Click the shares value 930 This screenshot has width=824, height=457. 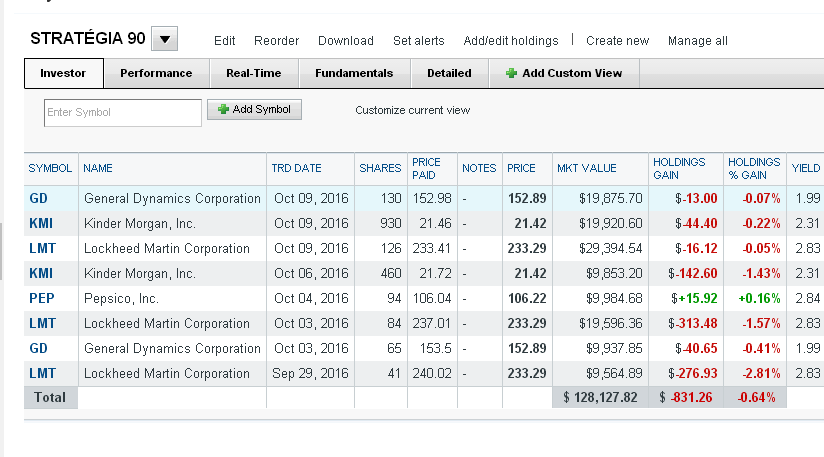(x=390, y=223)
